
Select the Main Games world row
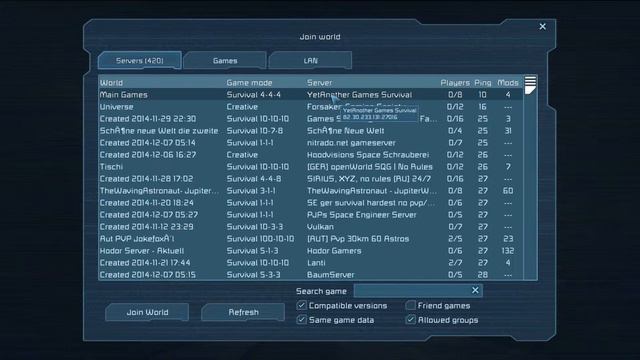point(311,95)
